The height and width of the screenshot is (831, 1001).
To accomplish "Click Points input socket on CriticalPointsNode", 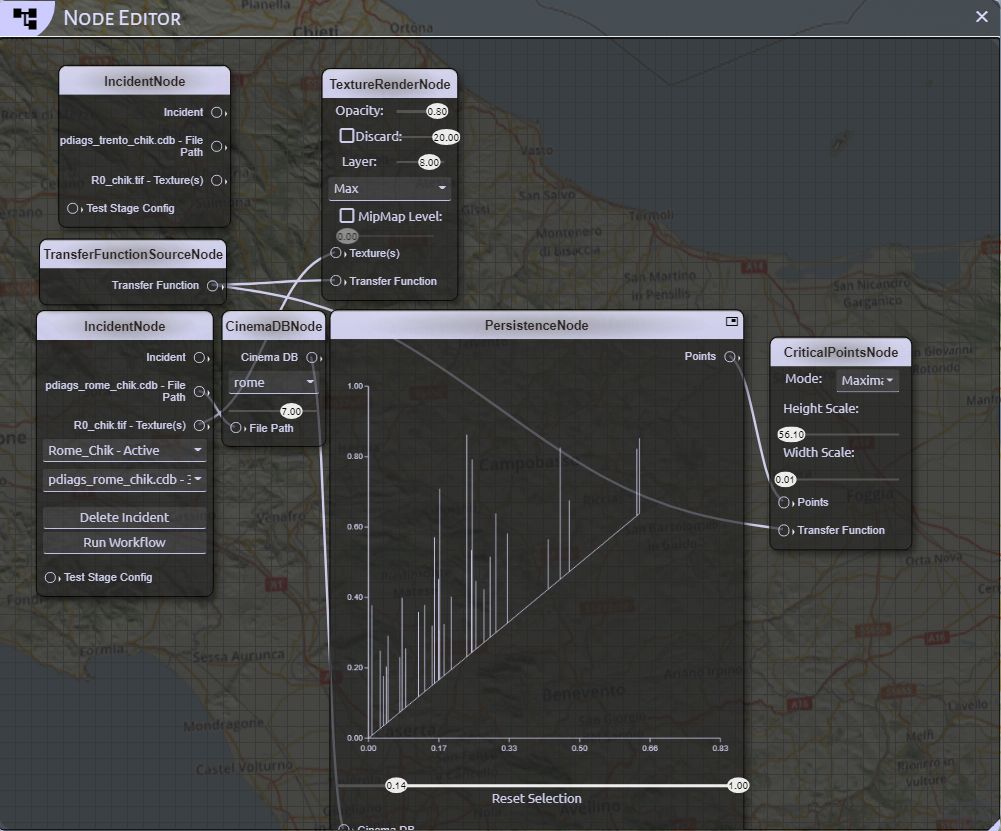I will 784,503.
